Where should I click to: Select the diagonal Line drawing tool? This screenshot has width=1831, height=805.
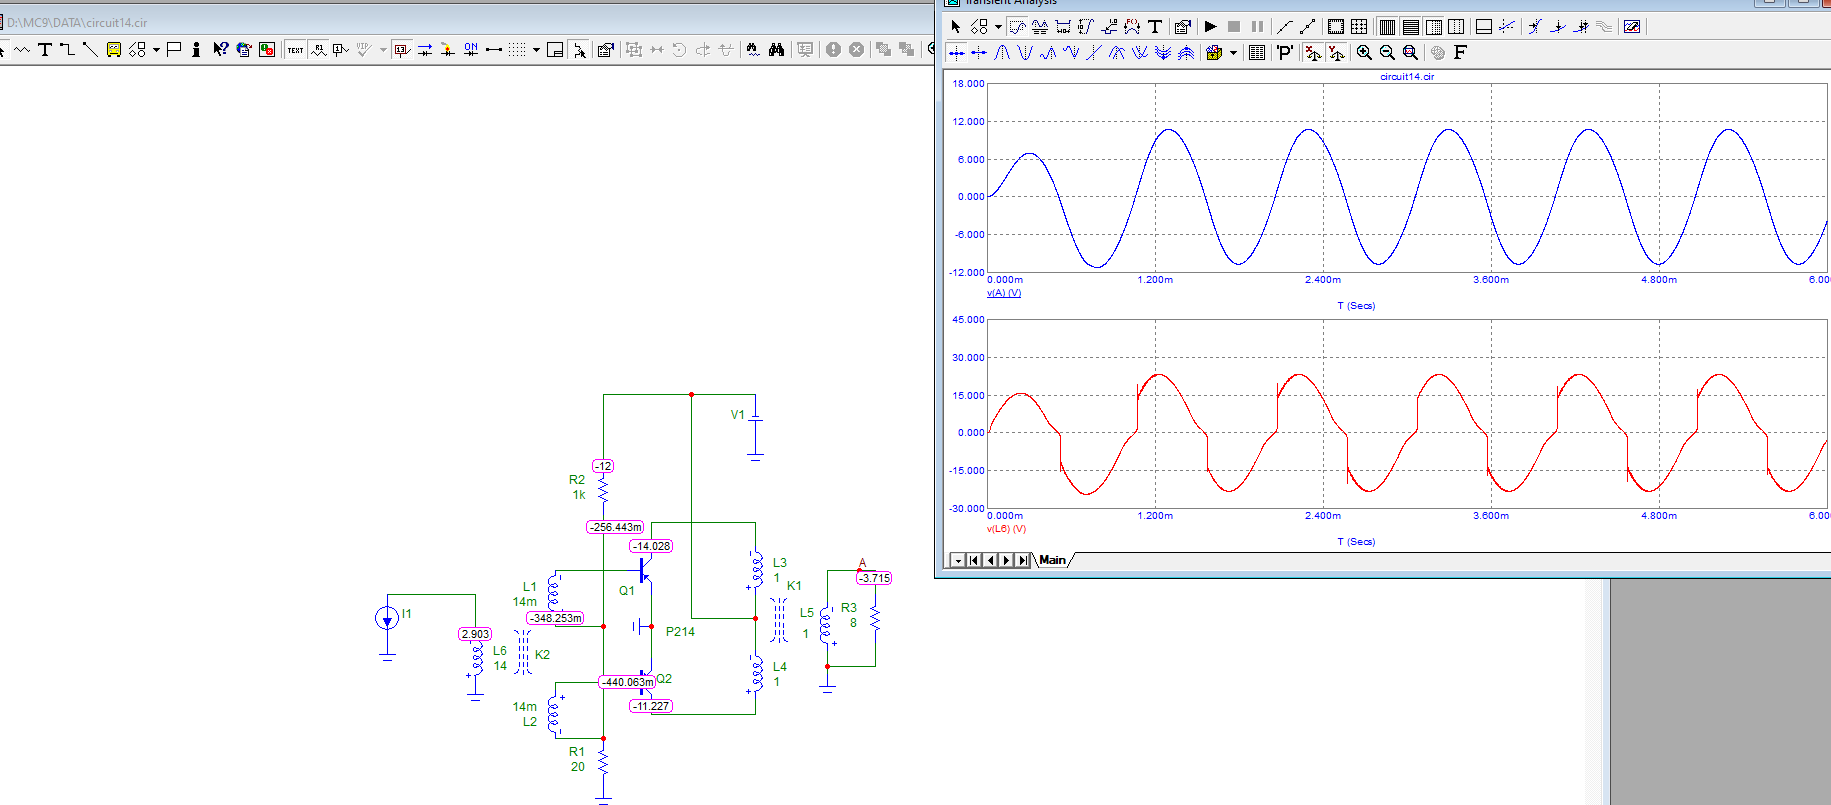90,50
